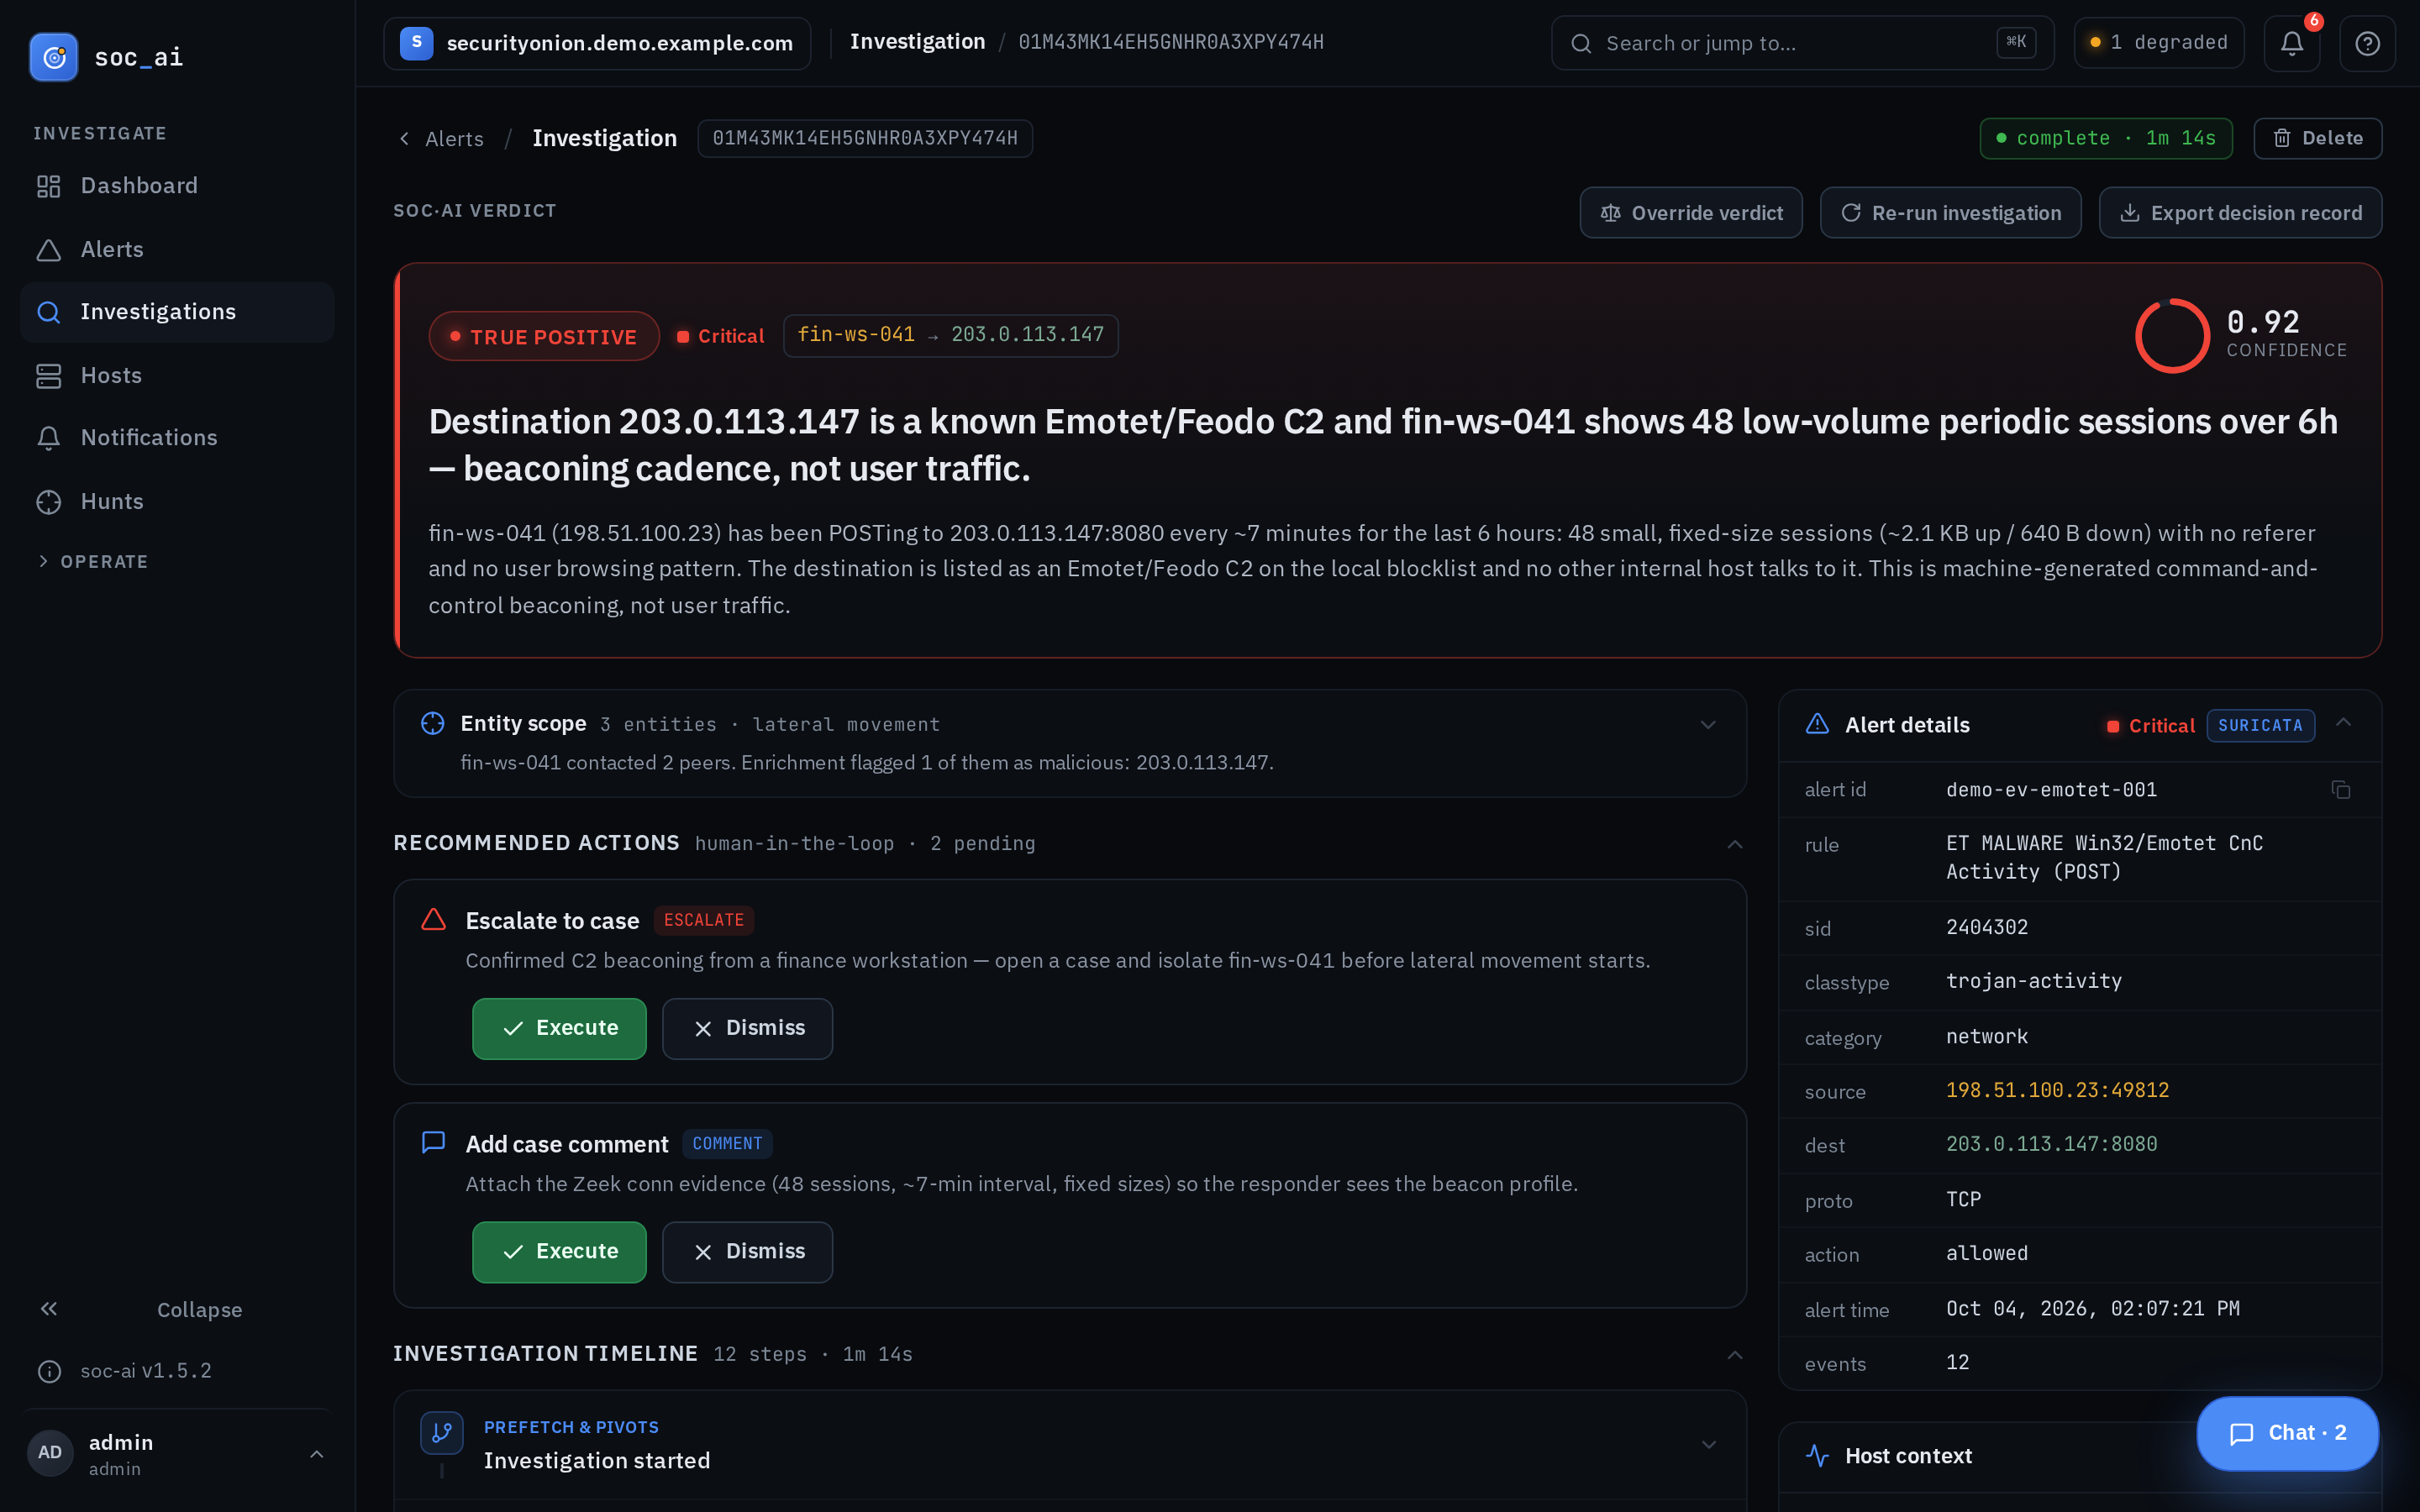2420x1512 pixels.
Task: Click the fin-ws-041 → 203.0.113.147 chip
Action: point(951,335)
